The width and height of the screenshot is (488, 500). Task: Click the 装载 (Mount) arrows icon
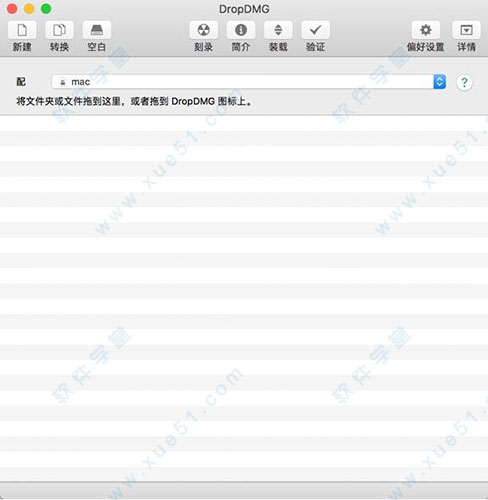tap(278, 30)
